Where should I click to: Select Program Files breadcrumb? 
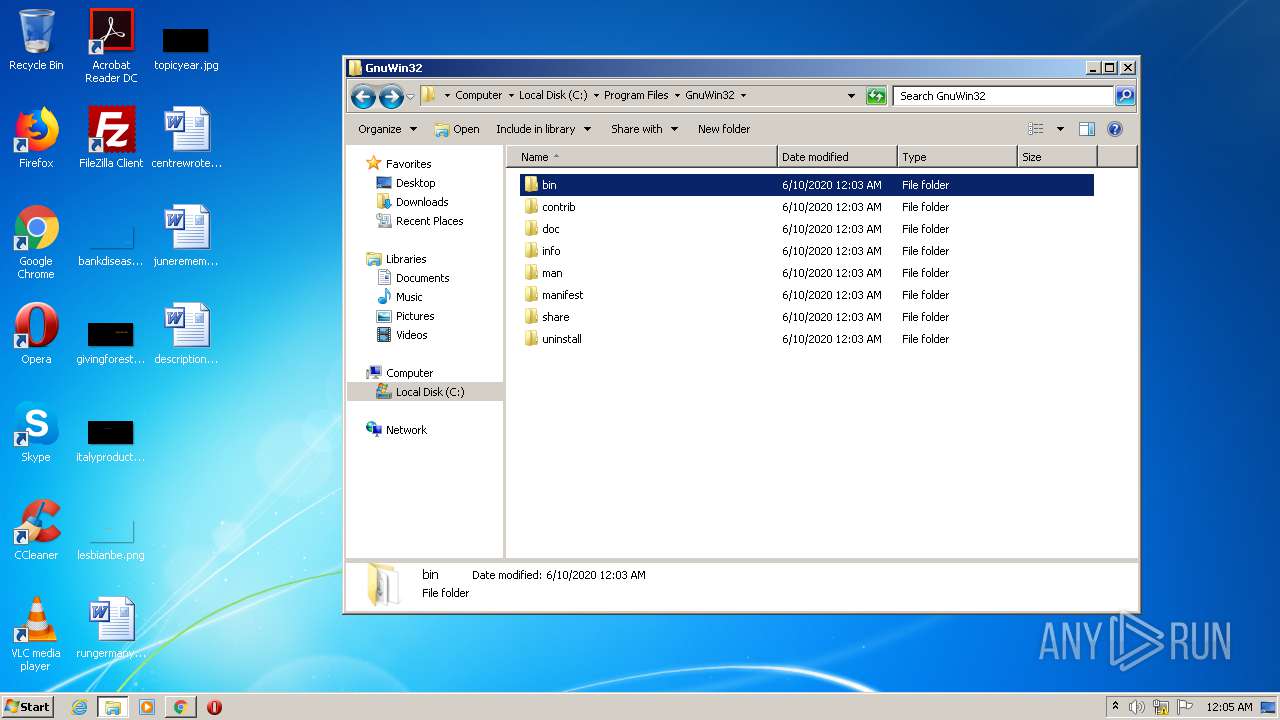pos(636,96)
